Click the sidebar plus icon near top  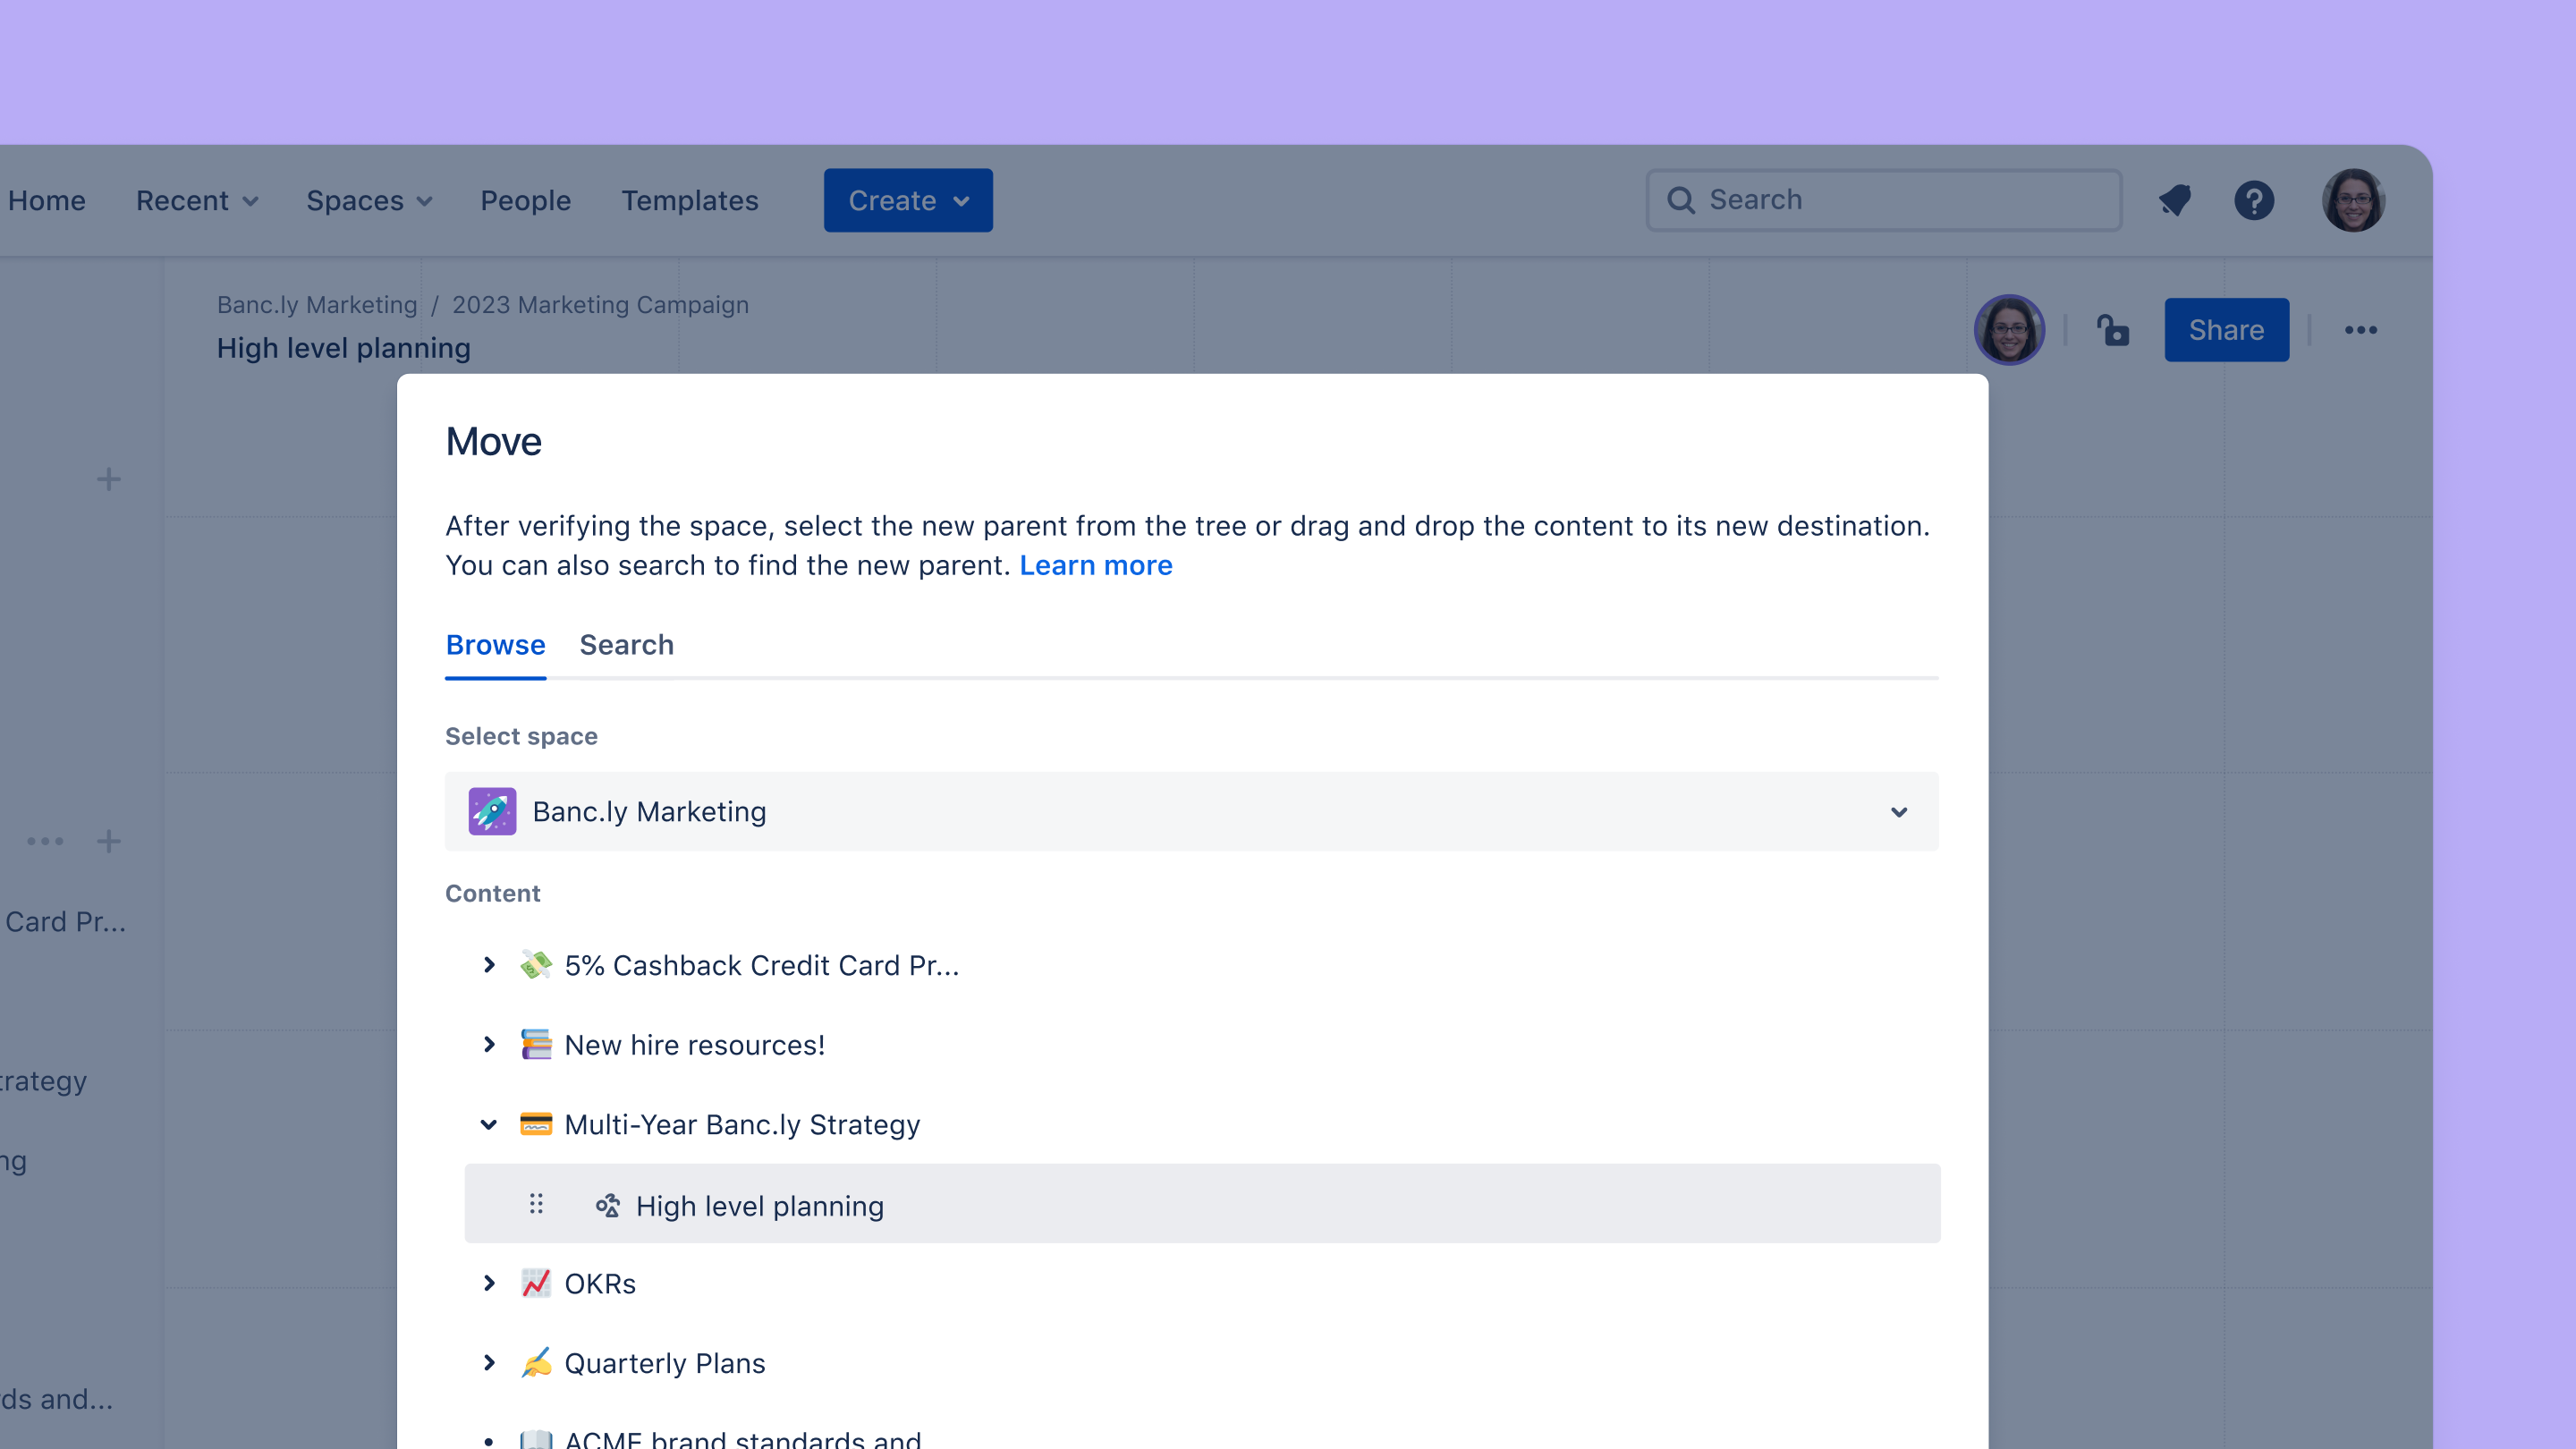tap(109, 479)
